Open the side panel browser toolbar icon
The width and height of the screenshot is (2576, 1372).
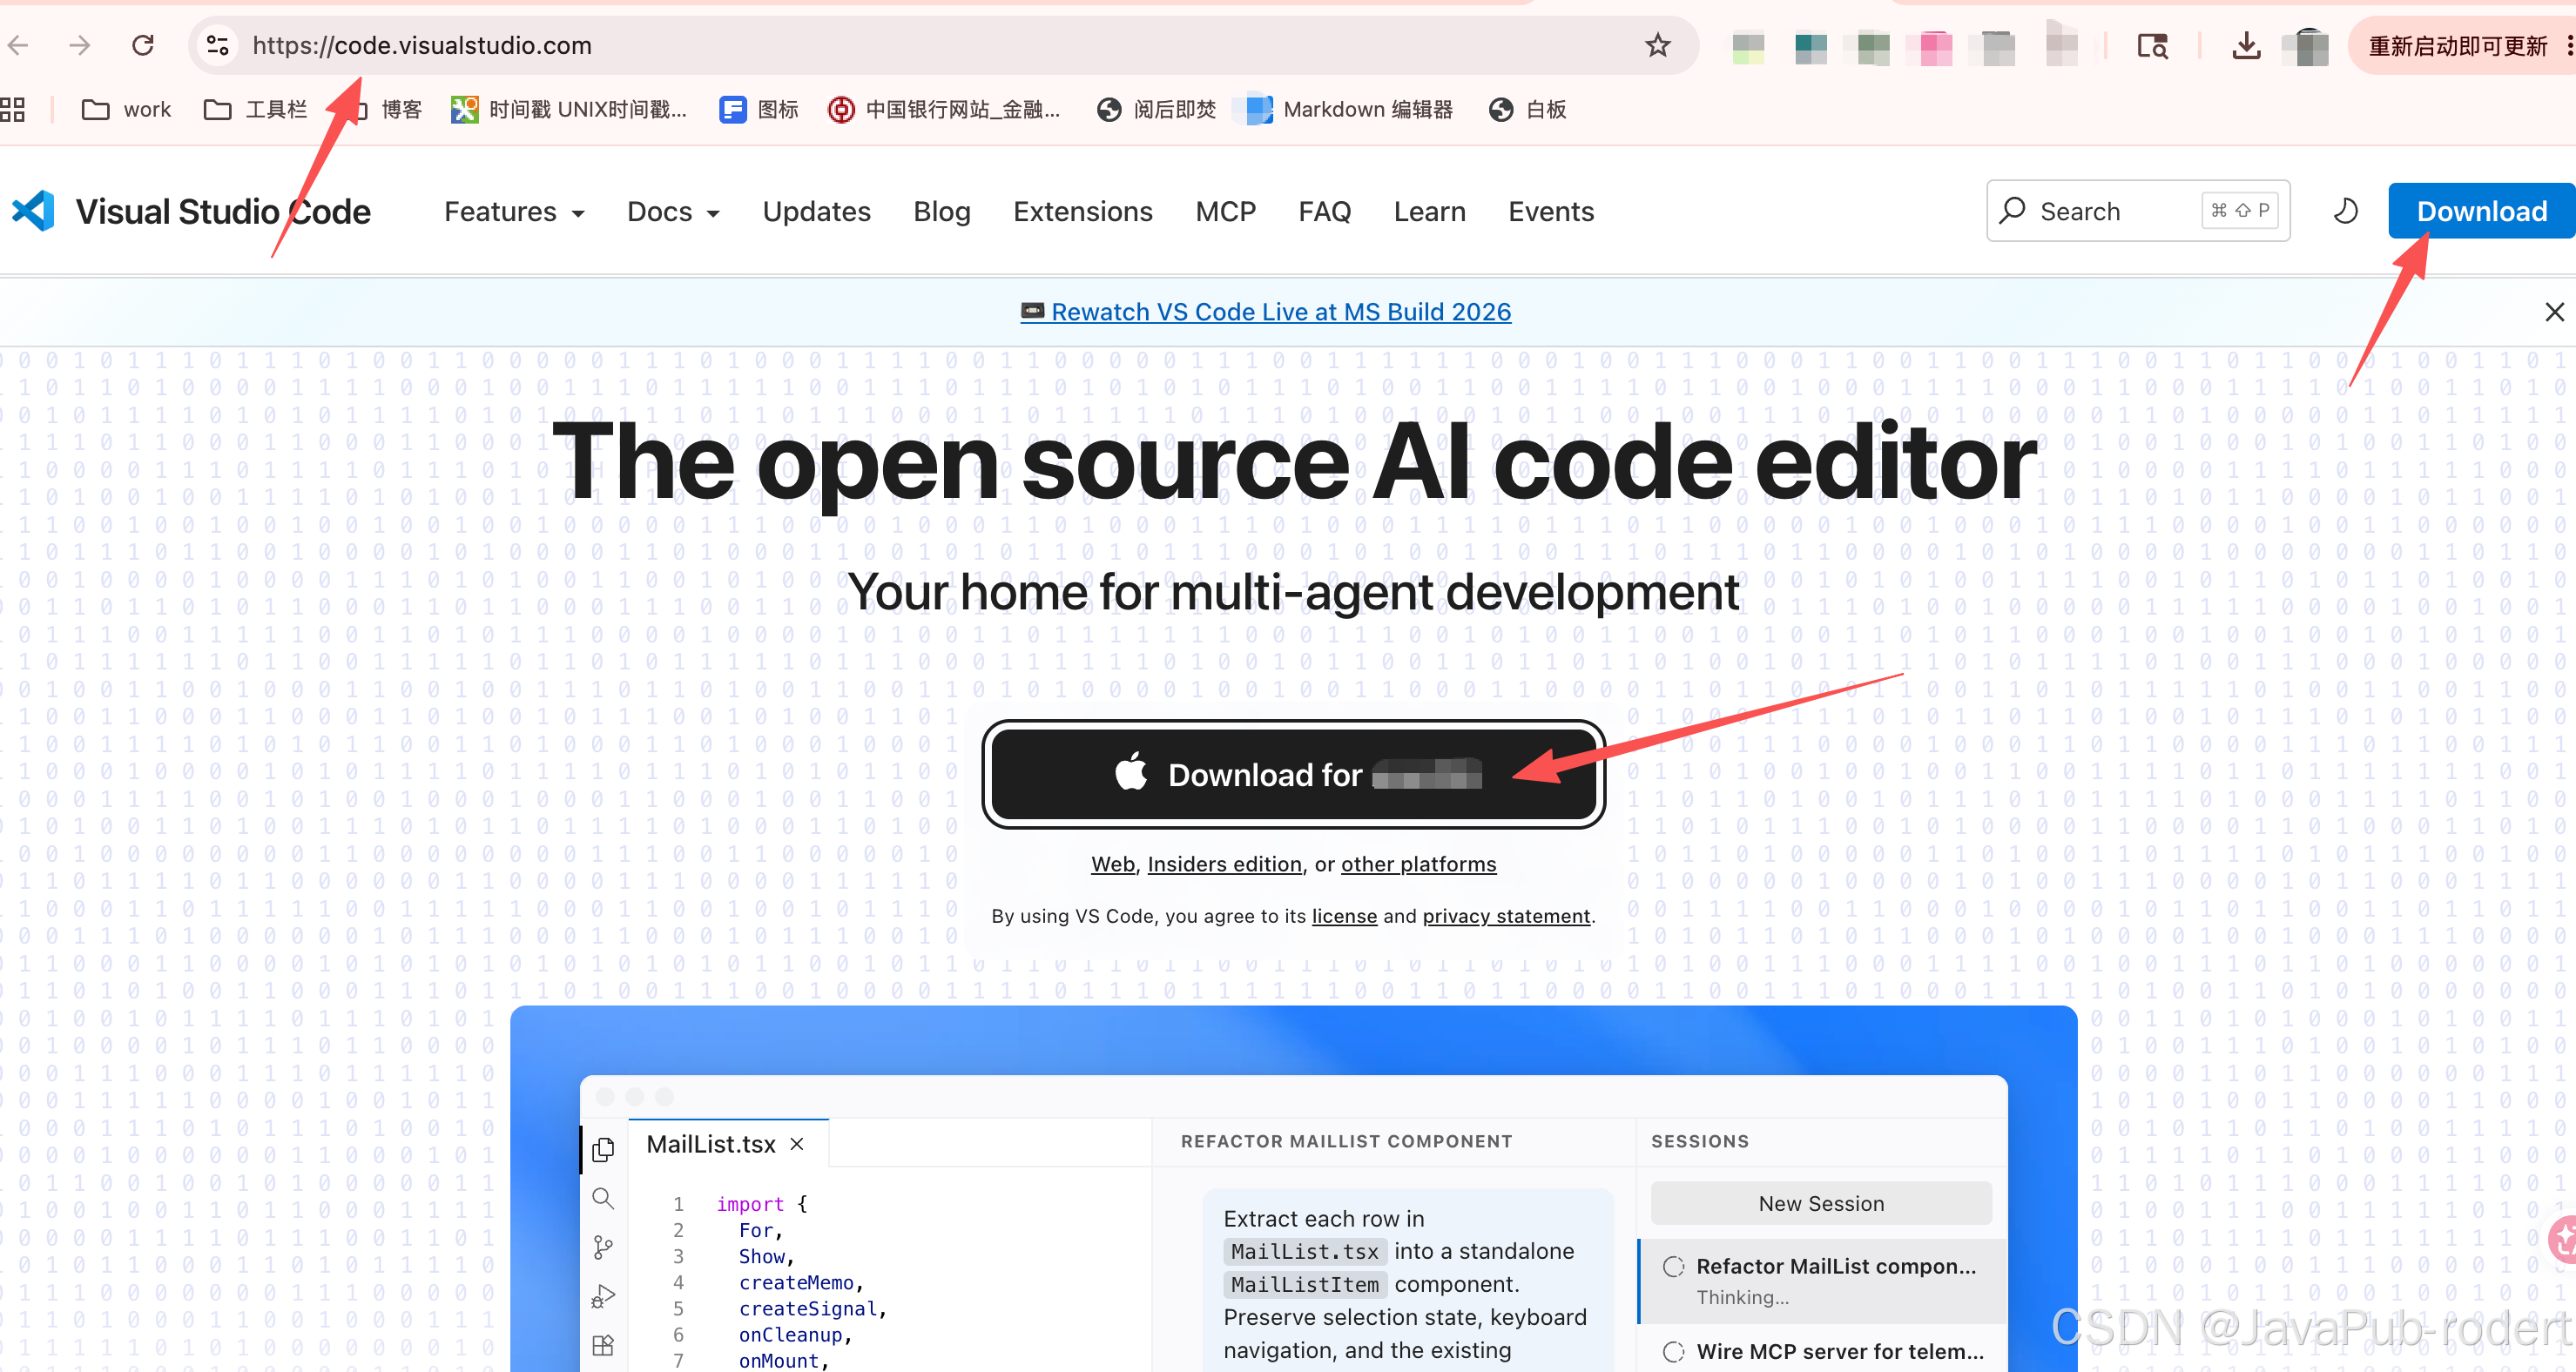2152,46
